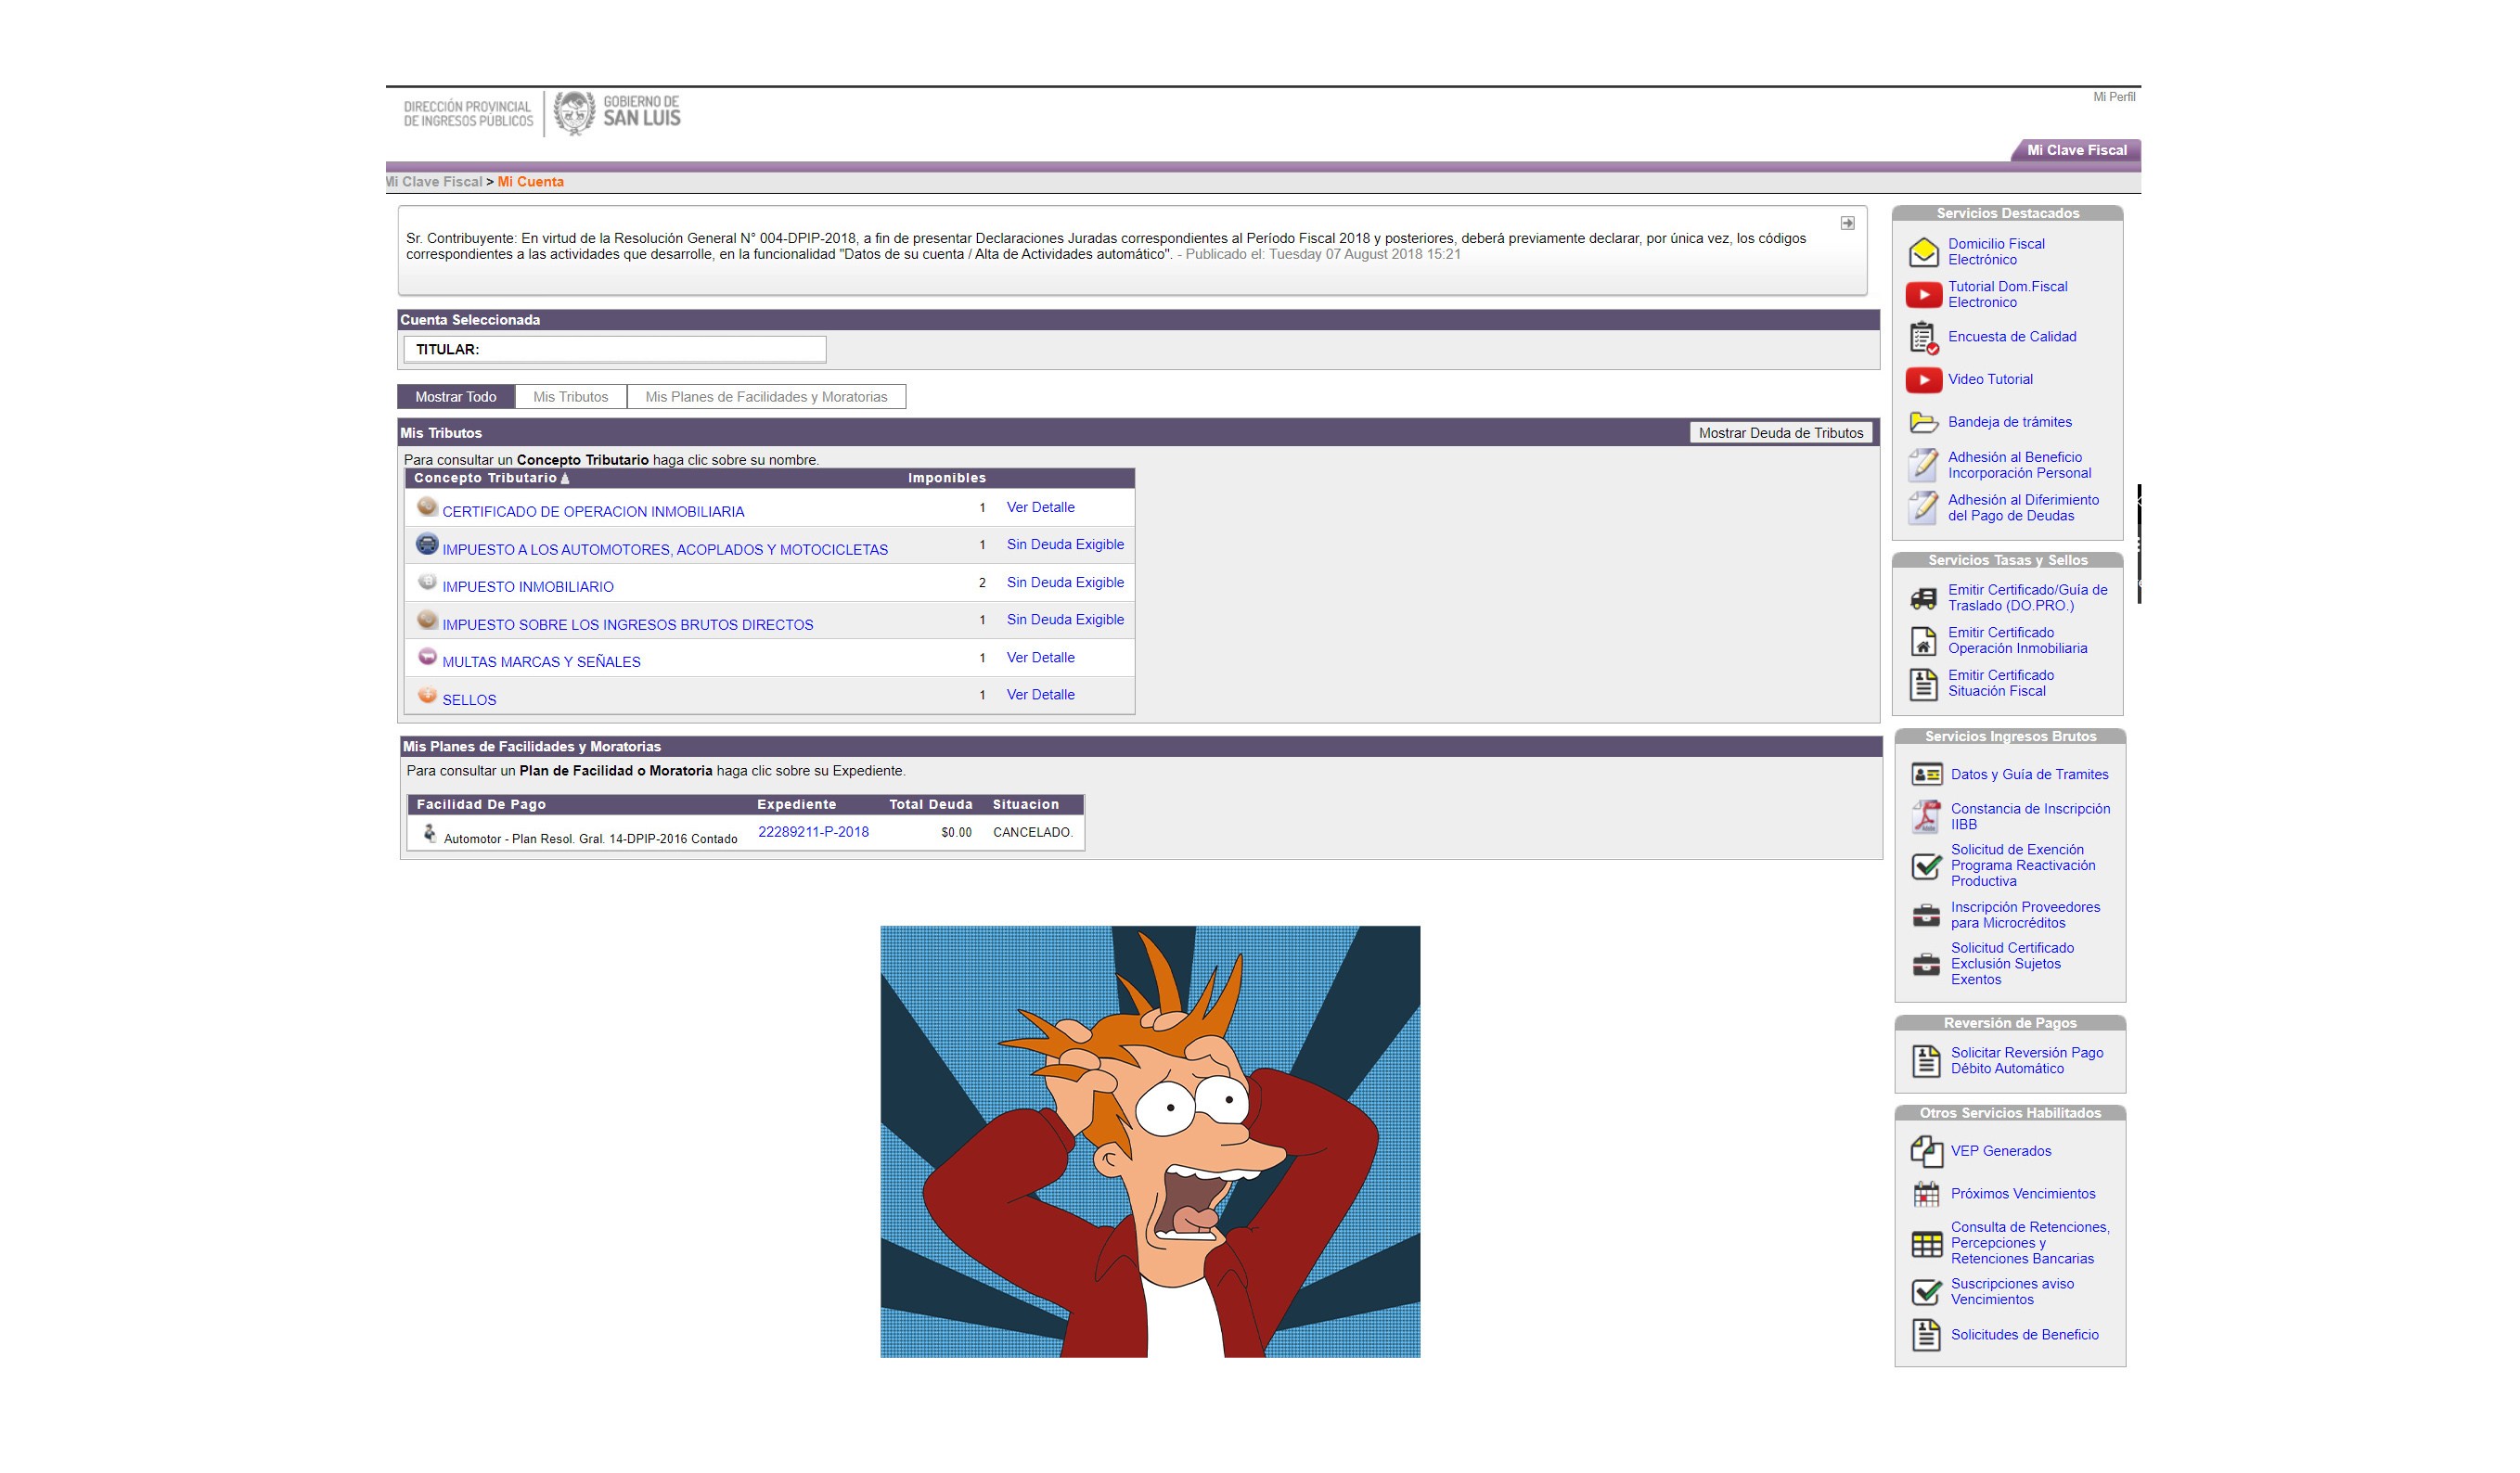The width and height of the screenshot is (2520, 1473).
Task: Click the Tutorial Dom.Fiscal Electronico YouTube icon
Action: 1923,295
